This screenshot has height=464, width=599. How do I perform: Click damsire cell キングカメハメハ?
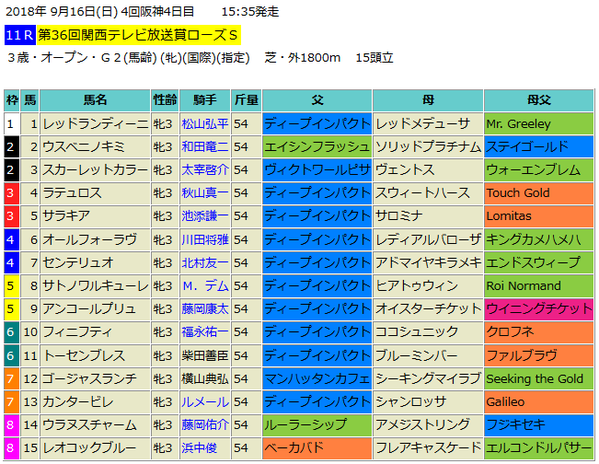click(x=539, y=239)
